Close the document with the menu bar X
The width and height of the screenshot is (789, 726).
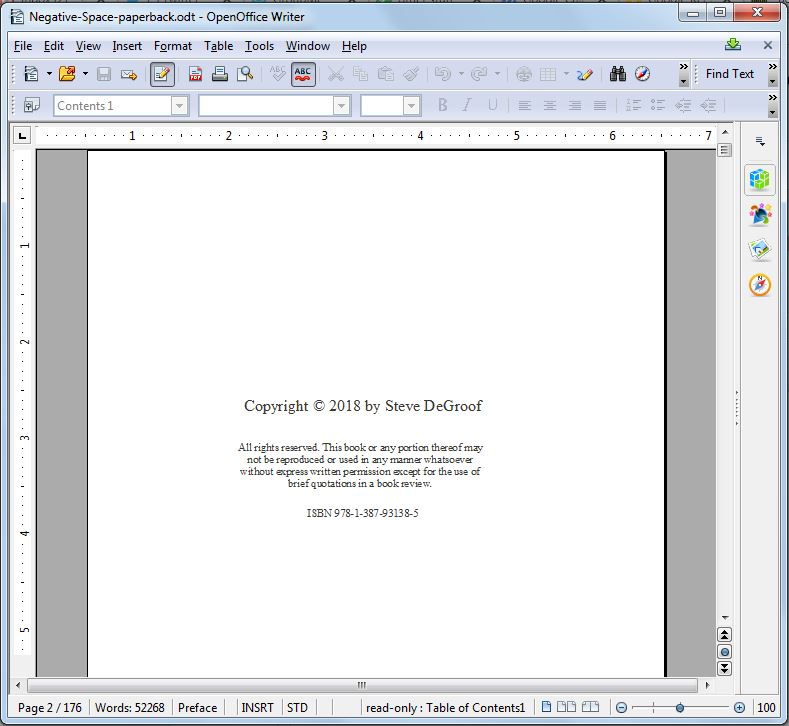(x=768, y=45)
